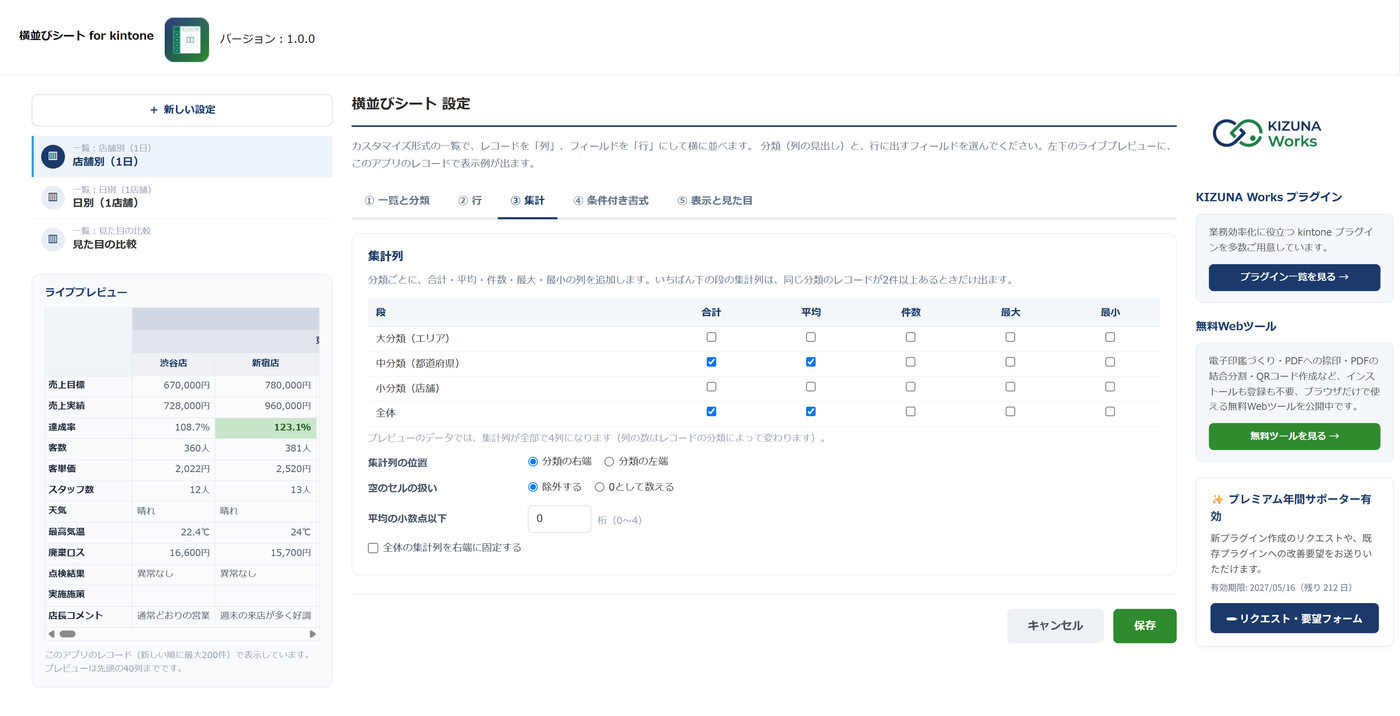Check 平均 for 大分類（エリア）
The width and height of the screenshot is (1400, 716).
(811, 338)
